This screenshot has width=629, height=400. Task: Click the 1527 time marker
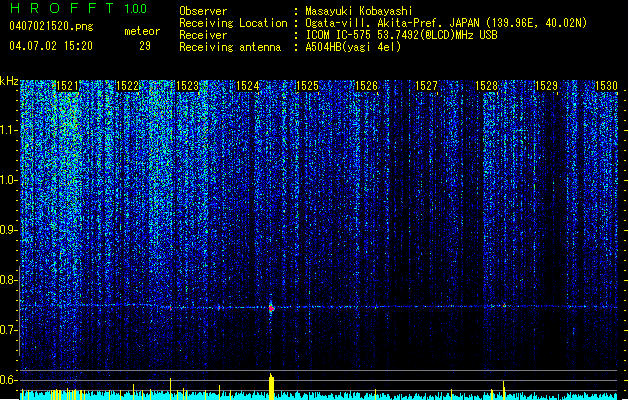426,86
